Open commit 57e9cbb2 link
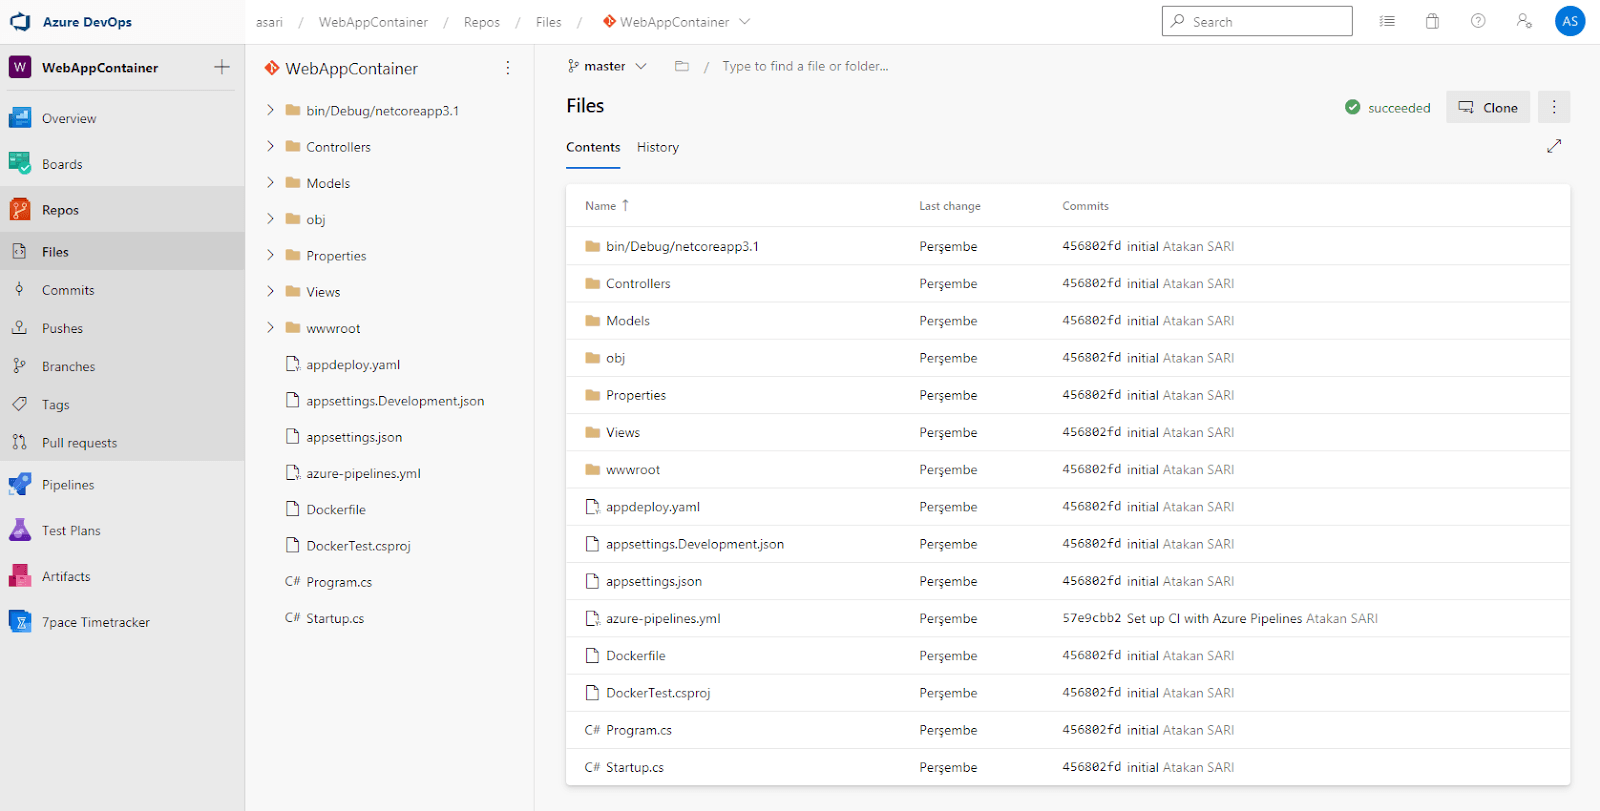 pos(1092,618)
